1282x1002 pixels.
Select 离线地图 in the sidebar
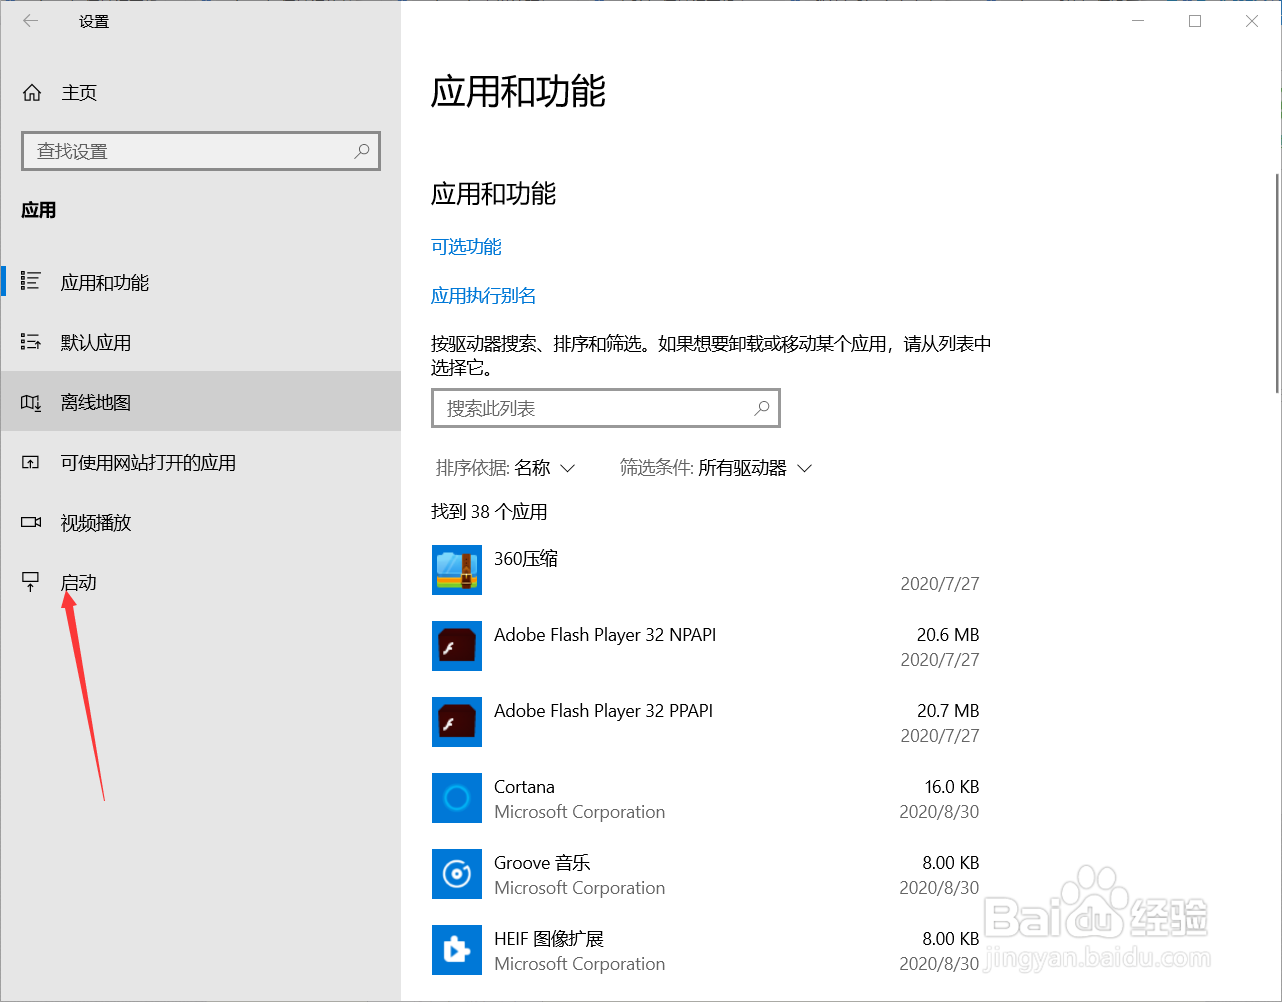pyautogui.click(x=200, y=402)
